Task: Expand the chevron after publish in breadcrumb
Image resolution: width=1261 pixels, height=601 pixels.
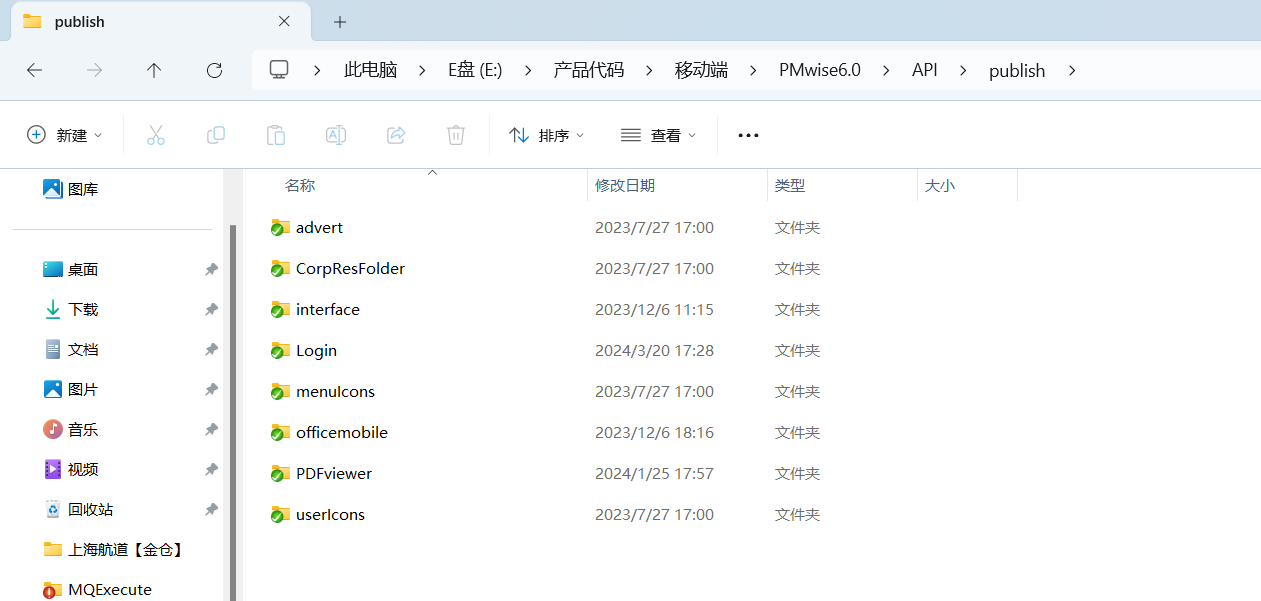Action: click(x=1072, y=70)
